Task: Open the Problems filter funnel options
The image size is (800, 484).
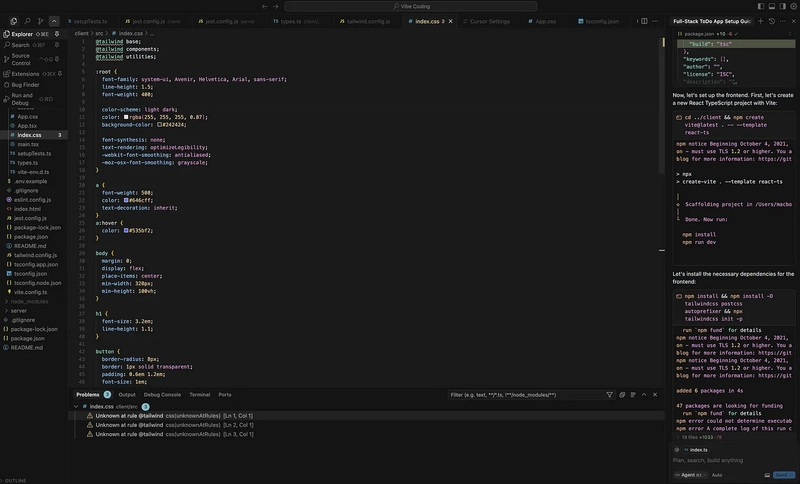Action: (x=609, y=395)
